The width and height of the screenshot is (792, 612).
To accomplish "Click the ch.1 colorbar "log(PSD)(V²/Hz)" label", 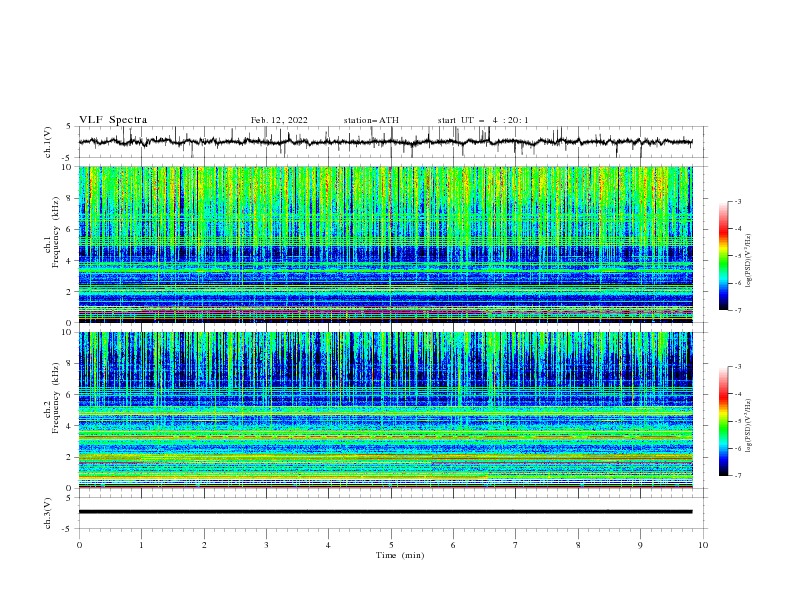I will coord(749,260).
